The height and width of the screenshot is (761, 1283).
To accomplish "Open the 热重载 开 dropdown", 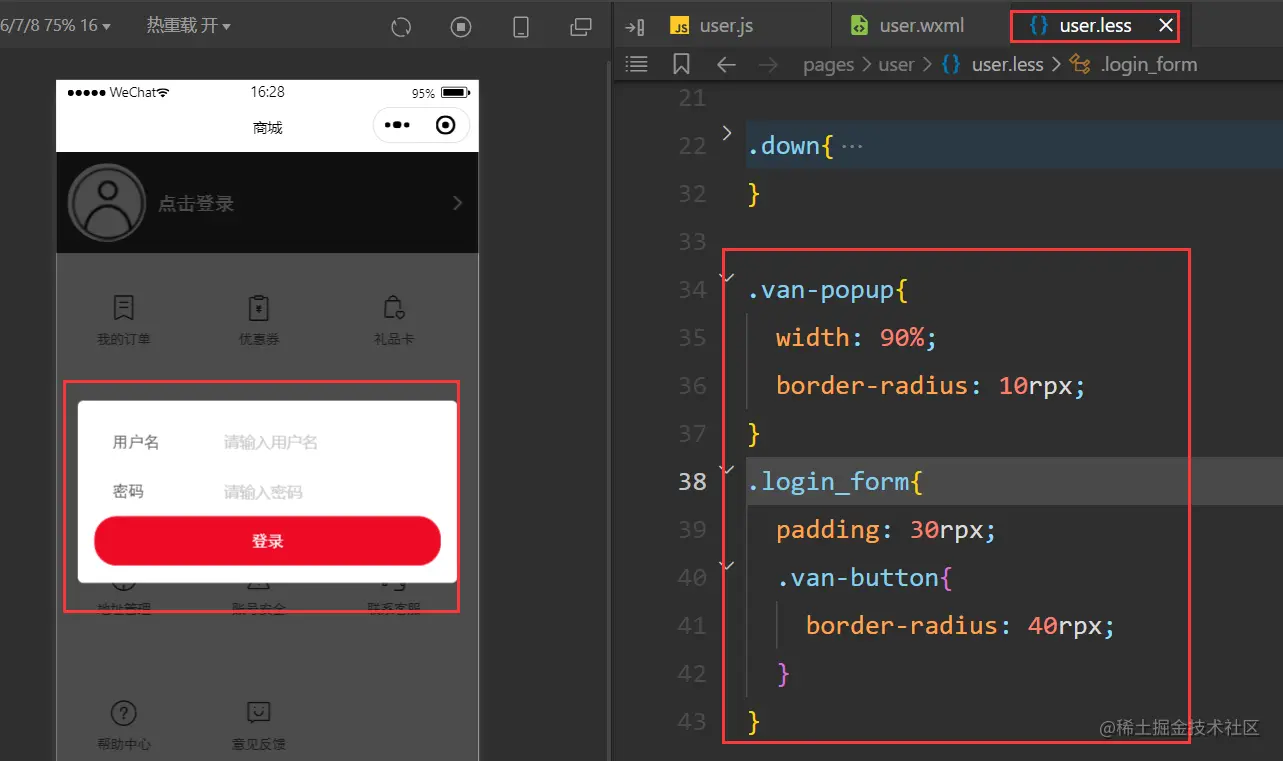I will 188,25.
